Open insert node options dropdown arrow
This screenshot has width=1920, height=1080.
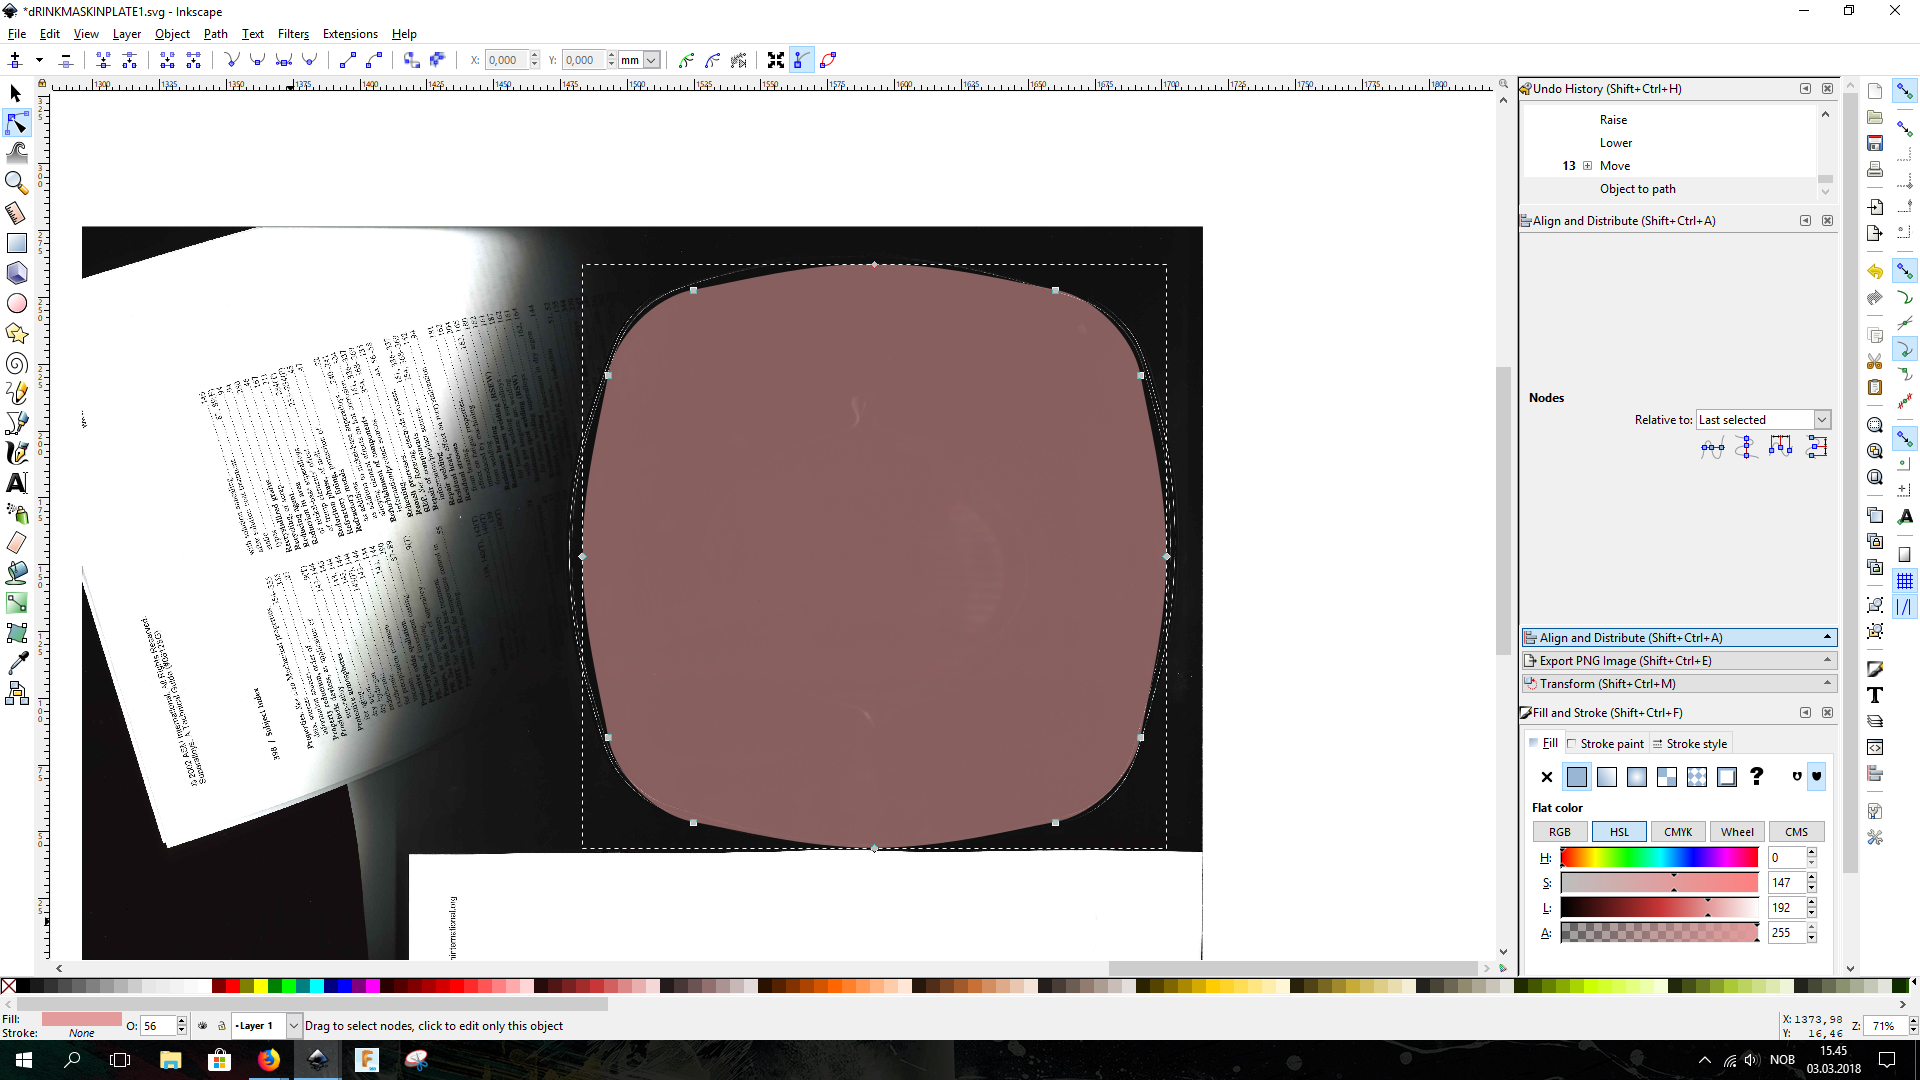point(39,60)
